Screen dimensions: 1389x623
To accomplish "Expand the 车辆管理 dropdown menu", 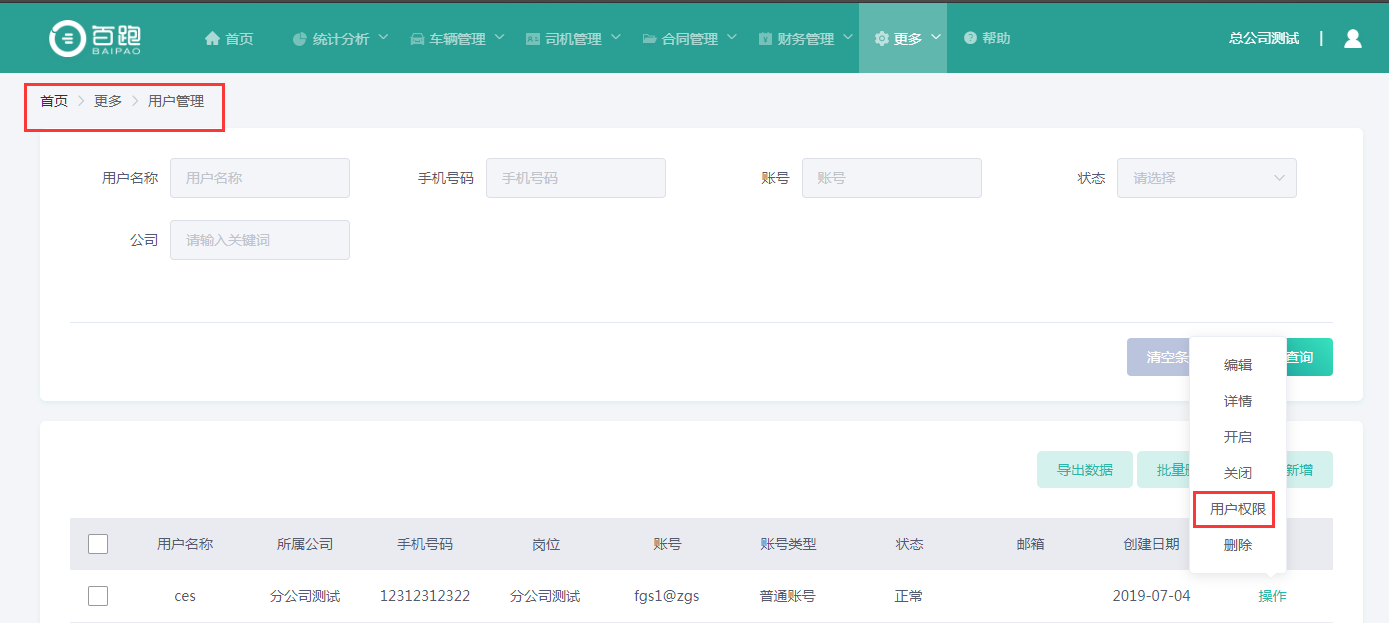I will point(457,39).
